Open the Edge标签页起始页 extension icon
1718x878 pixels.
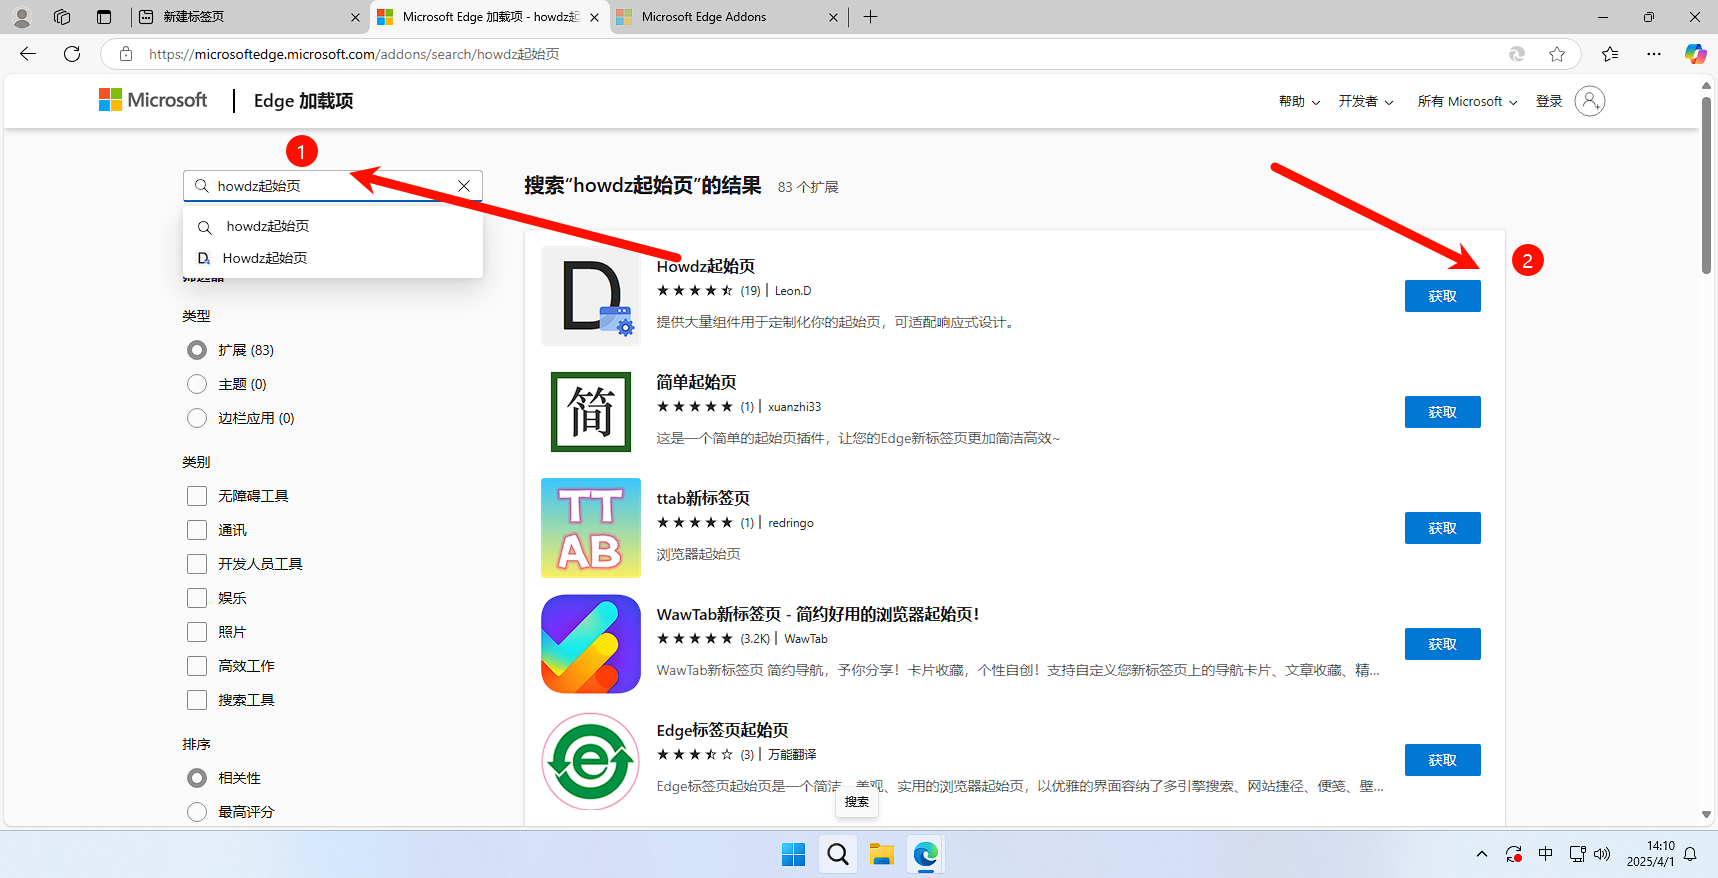click(x=591, y=761)
